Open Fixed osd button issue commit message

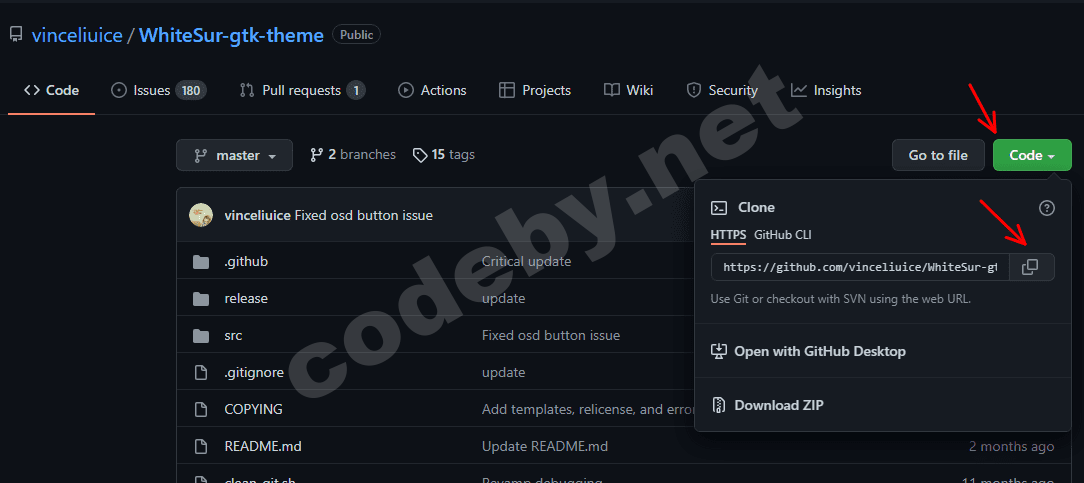364,216
